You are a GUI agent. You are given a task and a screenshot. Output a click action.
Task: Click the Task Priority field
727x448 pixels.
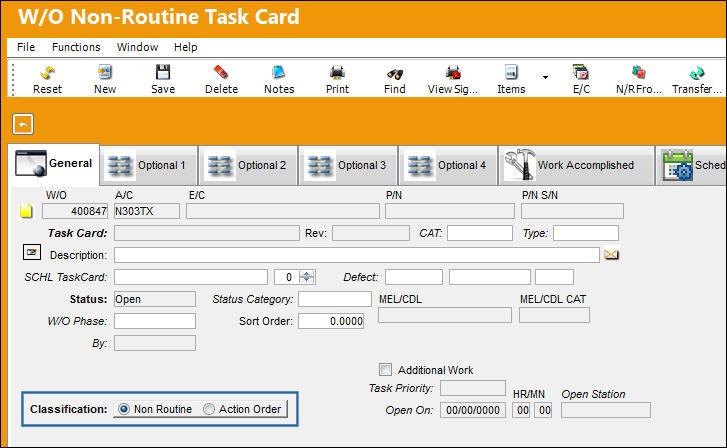[473, 388]
